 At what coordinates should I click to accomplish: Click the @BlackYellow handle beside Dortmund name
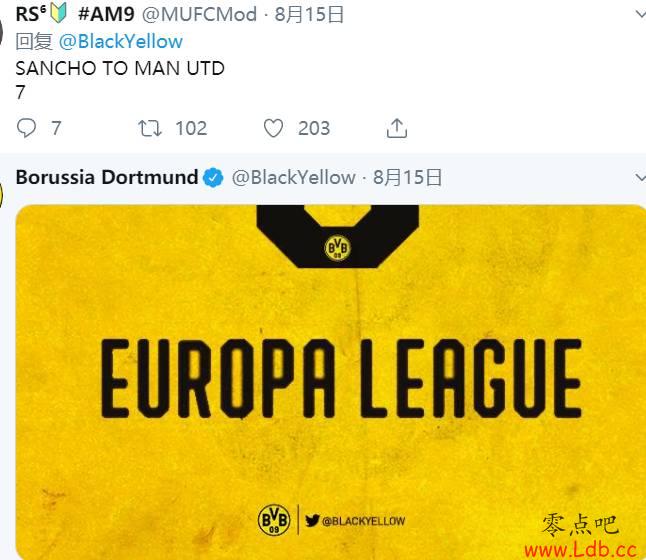(294, 178)
